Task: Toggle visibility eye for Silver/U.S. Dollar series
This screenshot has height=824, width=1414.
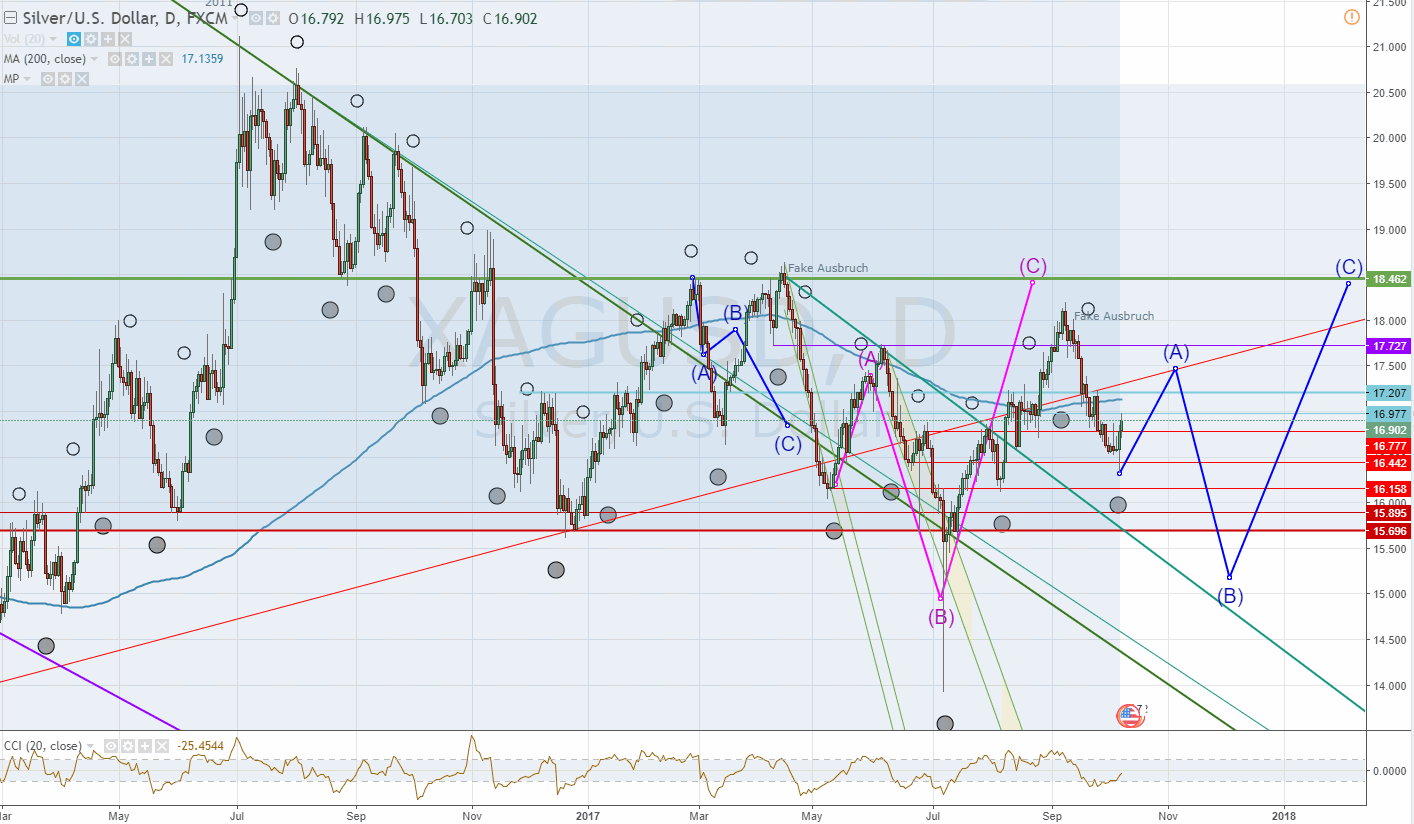Action: (256, 19)
